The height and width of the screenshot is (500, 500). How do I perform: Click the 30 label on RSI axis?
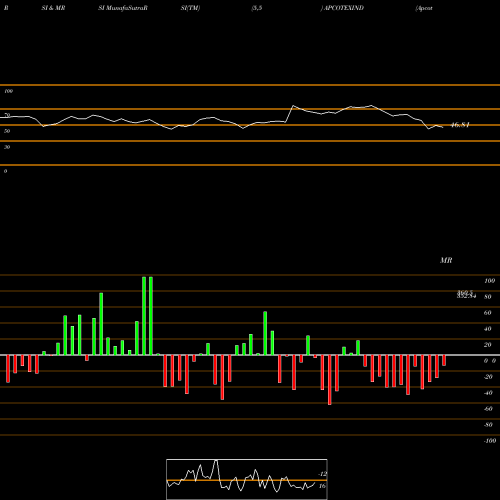(x=7, y=147)
